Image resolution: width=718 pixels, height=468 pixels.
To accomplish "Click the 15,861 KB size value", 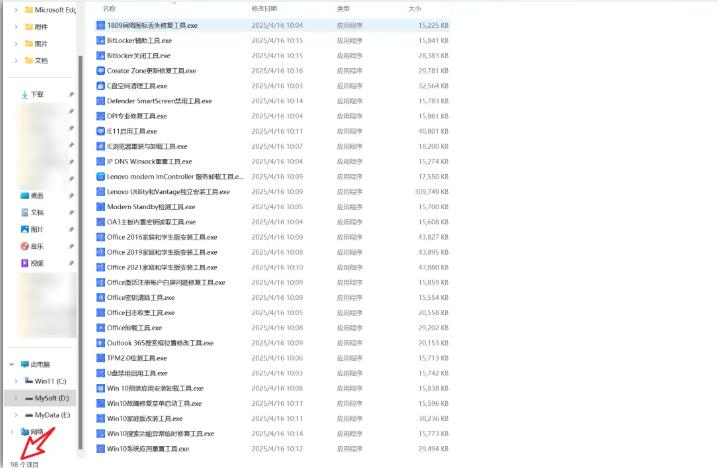I will tap(433, 116).
